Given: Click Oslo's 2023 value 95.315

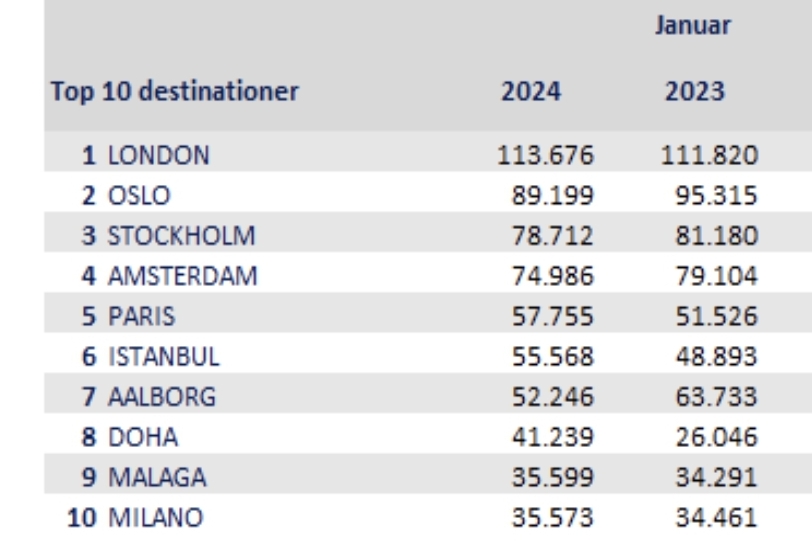Looking at the screenshot, I should tap(715, 194).
